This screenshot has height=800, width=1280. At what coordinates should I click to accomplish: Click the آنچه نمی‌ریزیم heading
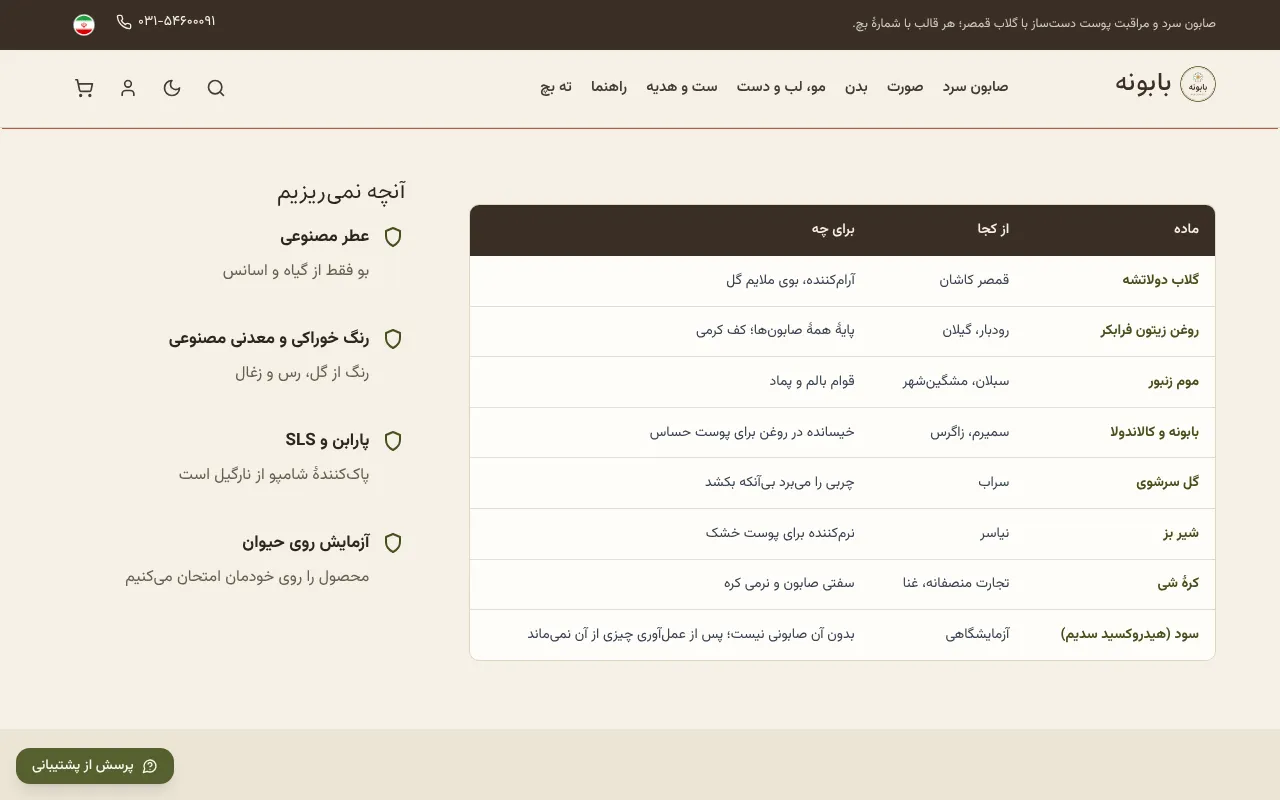(341, 192)
